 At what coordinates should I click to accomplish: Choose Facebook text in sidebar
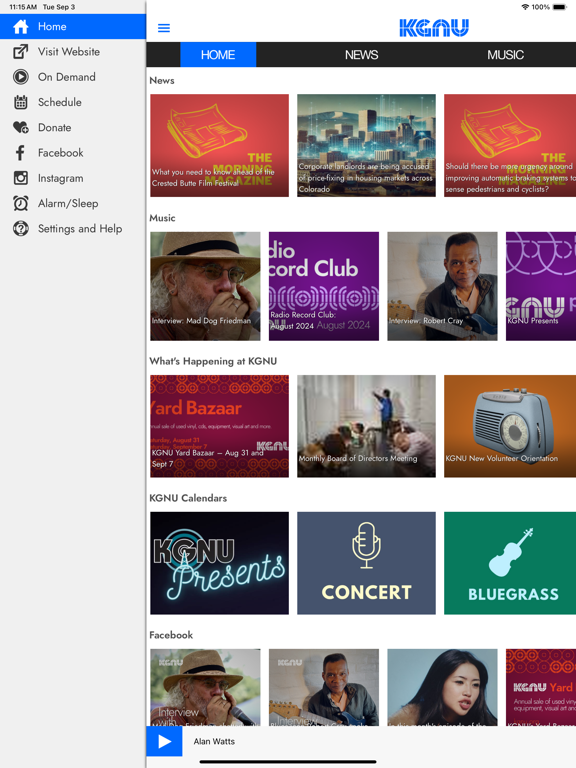coord(61,153)
